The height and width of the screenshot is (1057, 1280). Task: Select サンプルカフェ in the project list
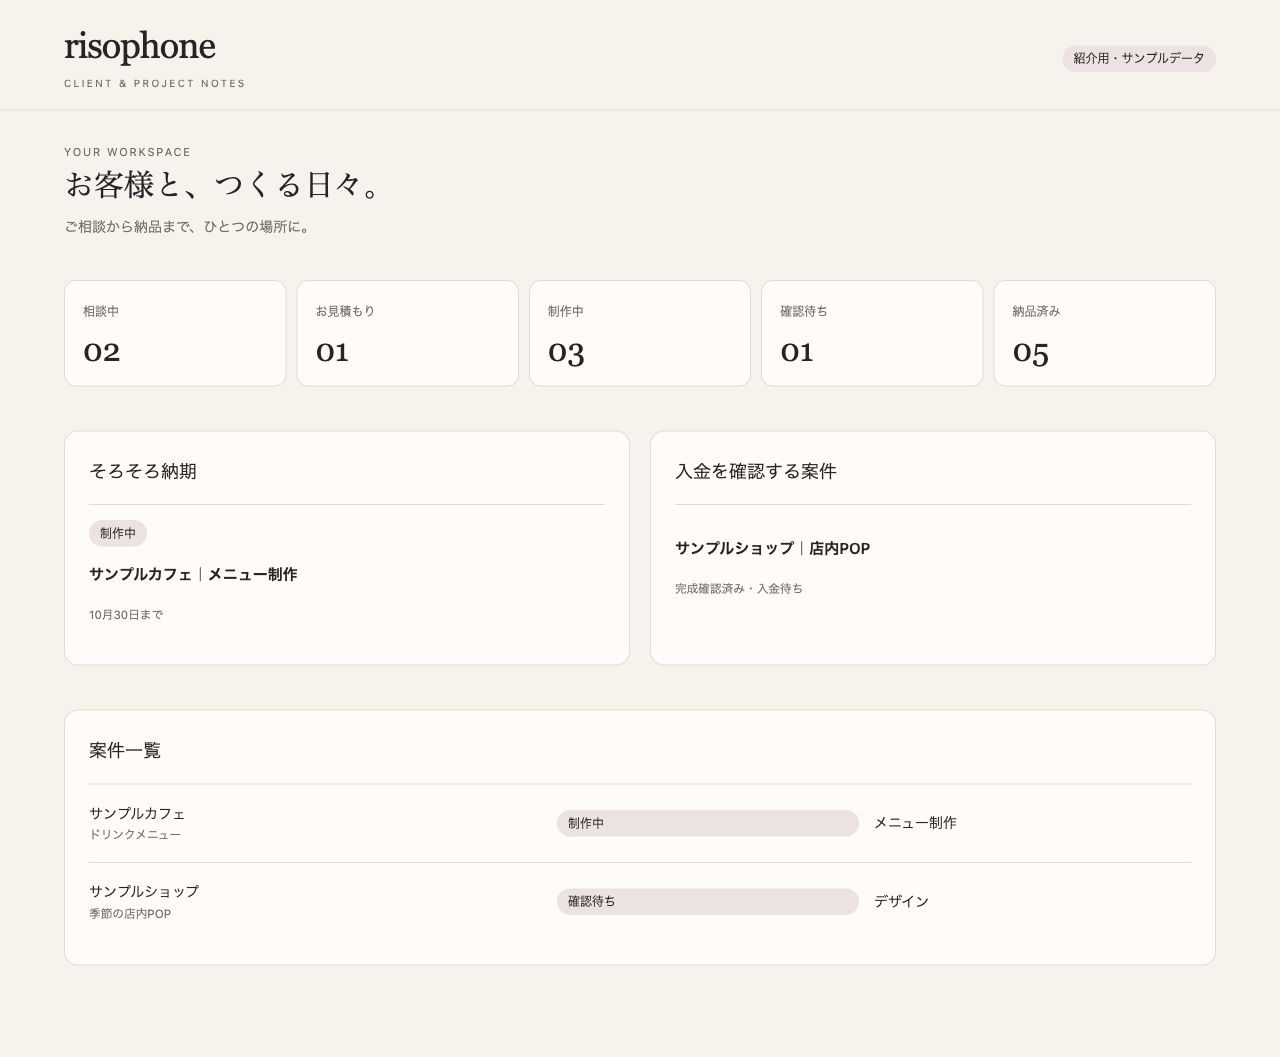137,814
